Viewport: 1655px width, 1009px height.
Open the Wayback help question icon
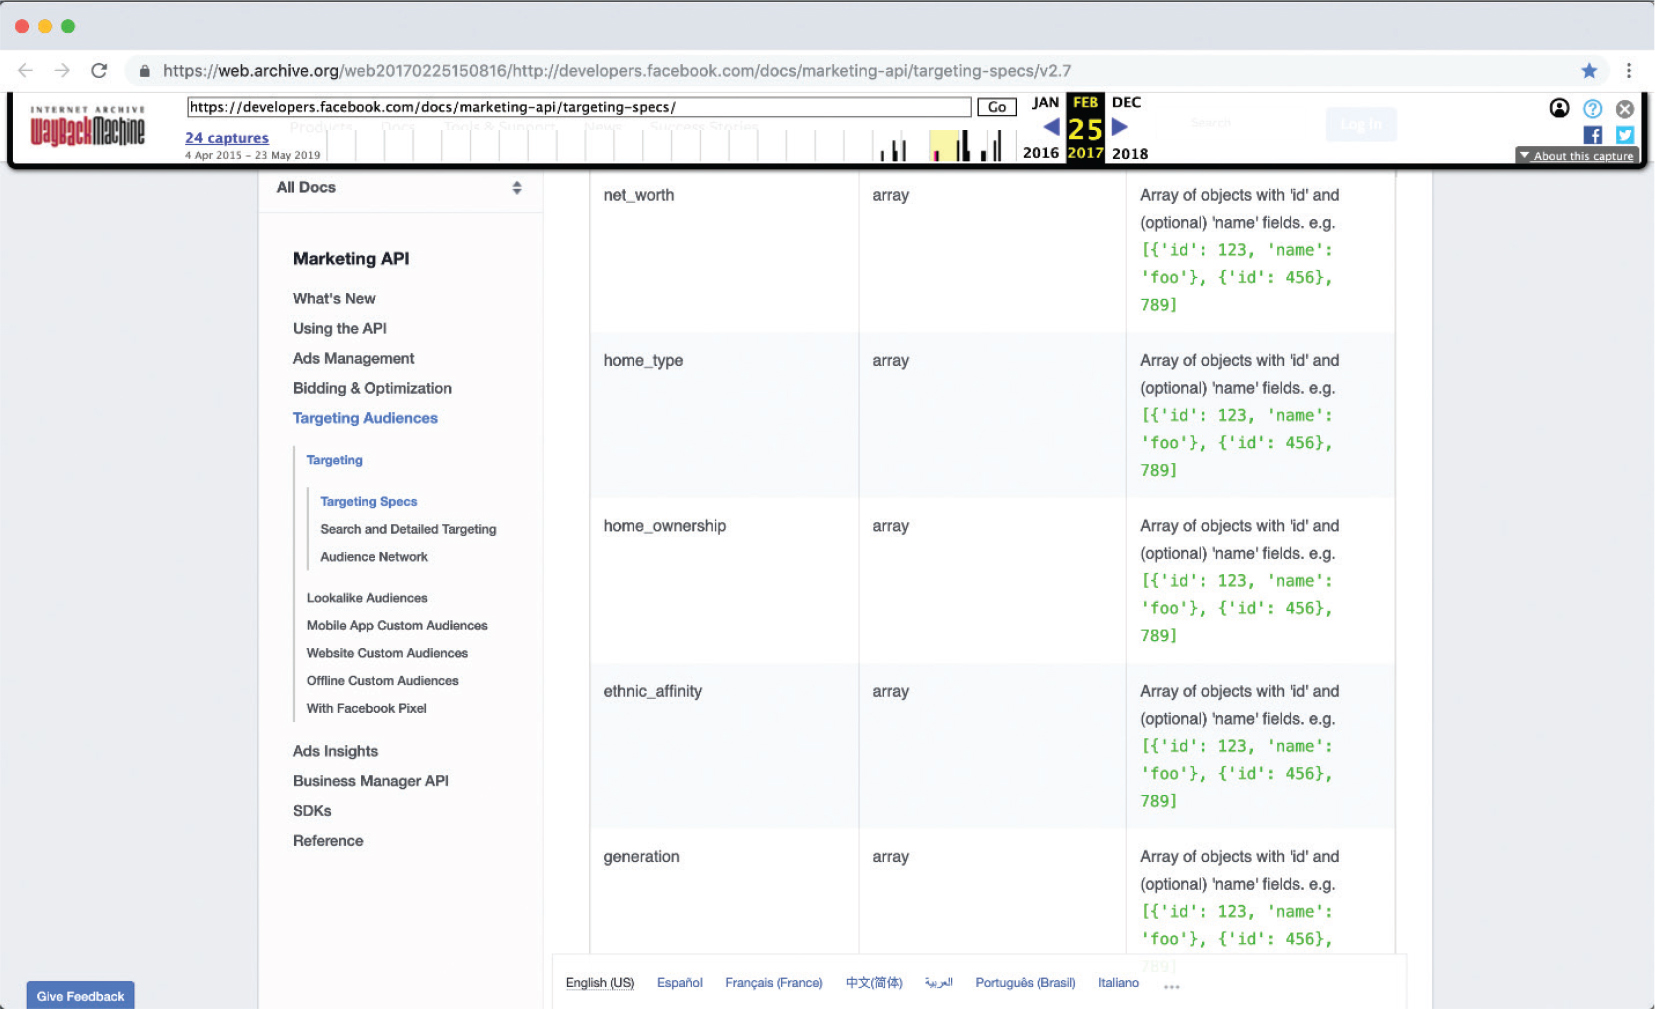coord(1593,108)
